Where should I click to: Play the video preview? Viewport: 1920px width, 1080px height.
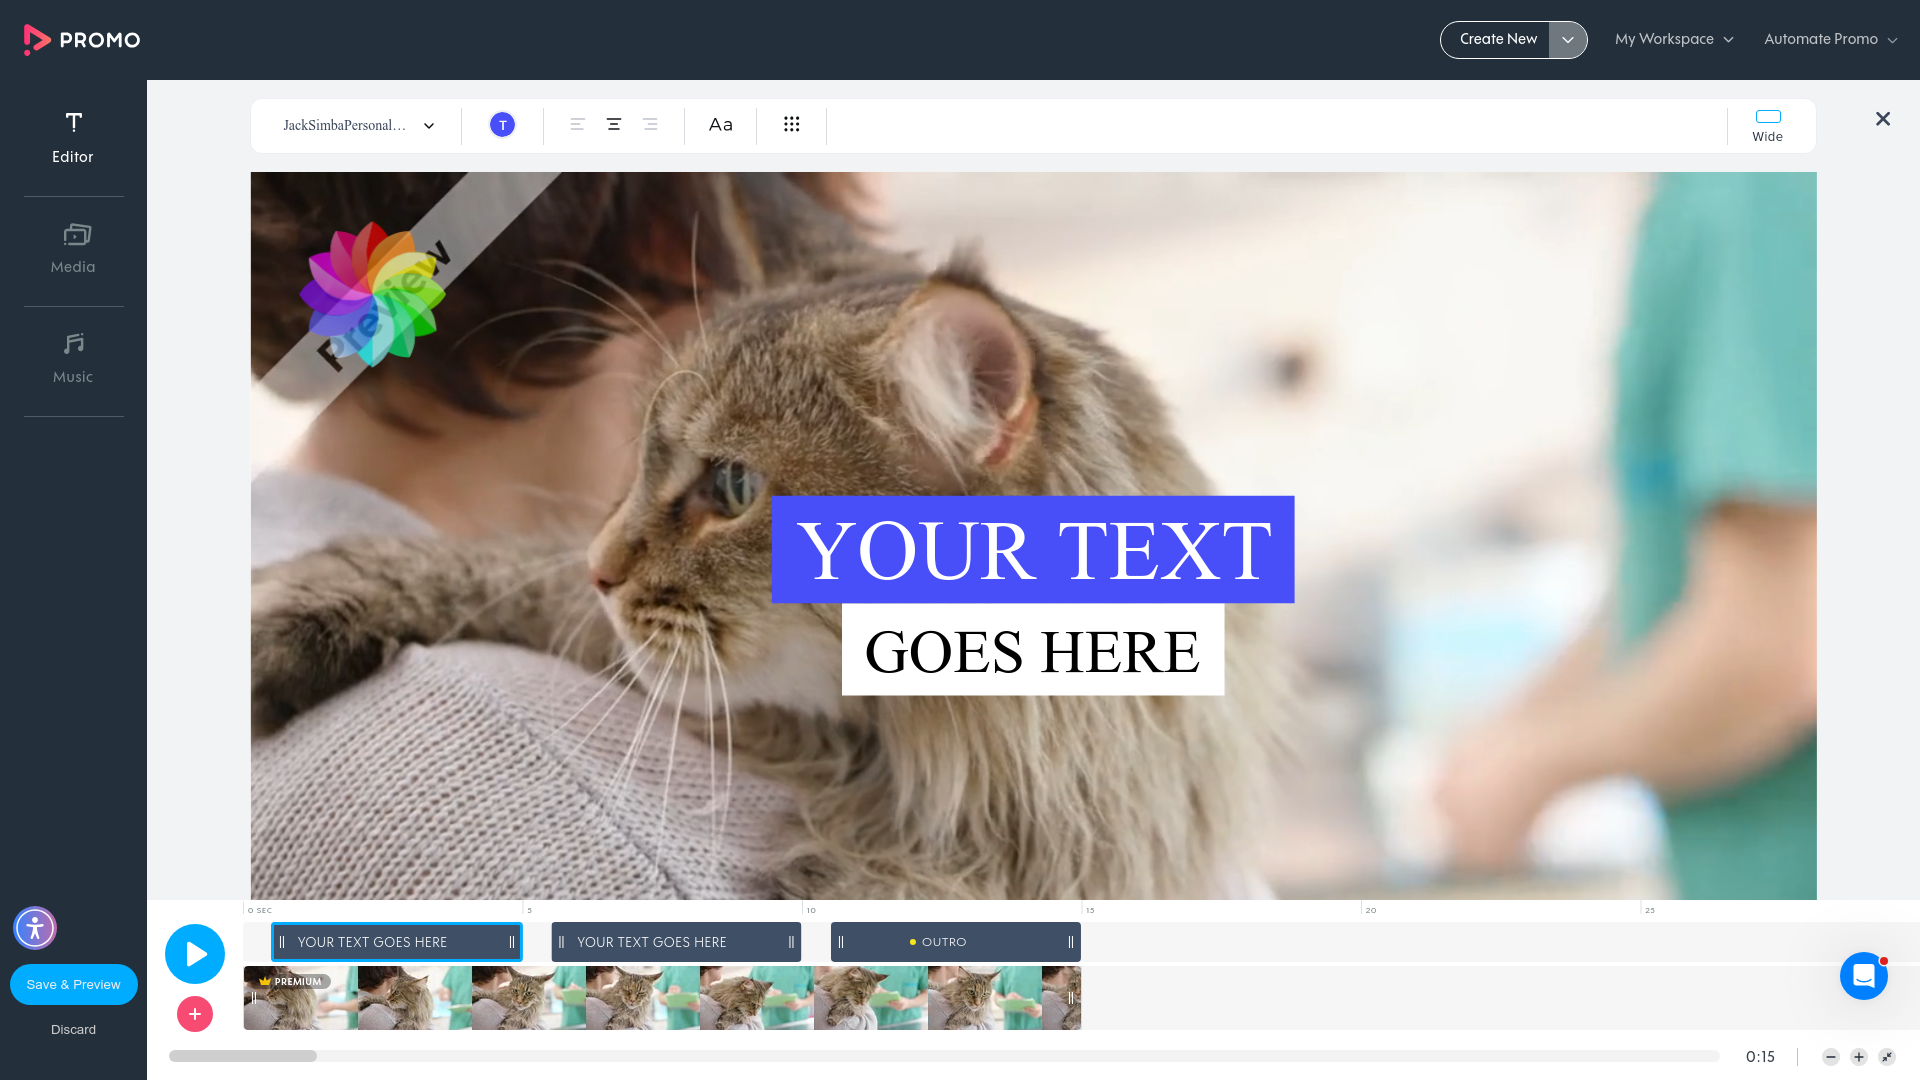[195, 954]
